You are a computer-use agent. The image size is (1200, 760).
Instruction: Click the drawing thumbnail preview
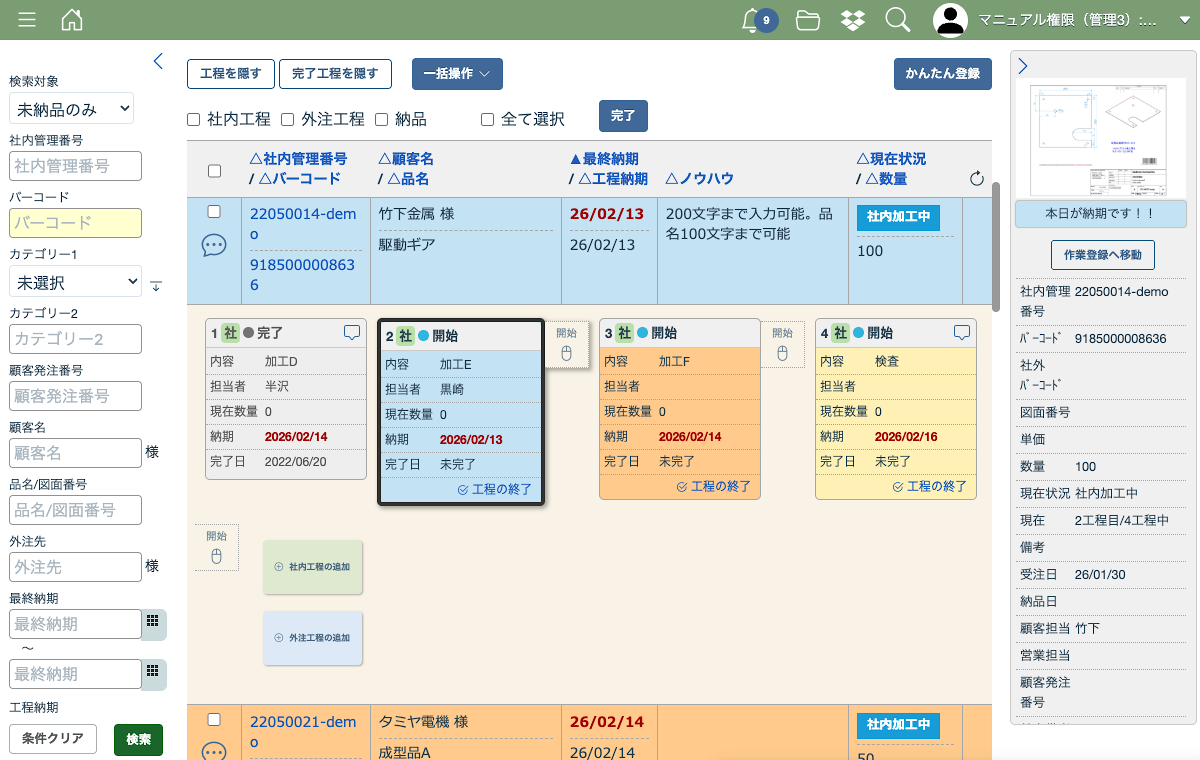coord(1099,140)
